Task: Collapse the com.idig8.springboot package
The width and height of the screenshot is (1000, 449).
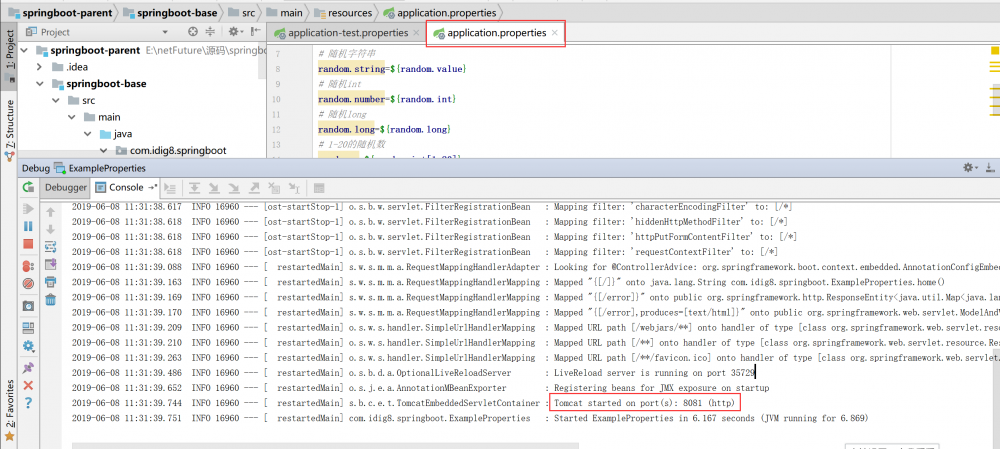Action: click(x=103, y=151)
